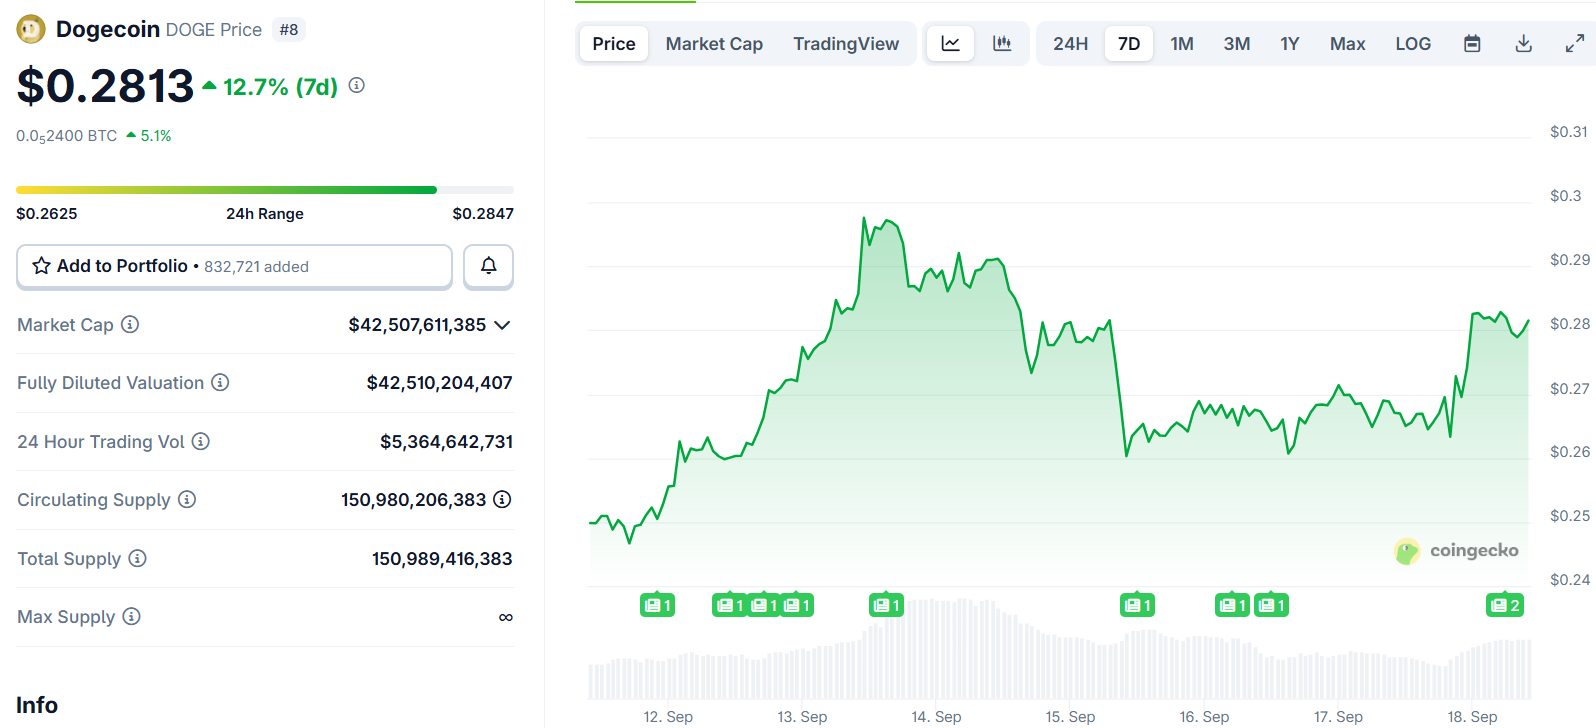
Task: Open info tooltip next to 12.7% (7d)
Action: click(x=357, y=86)
